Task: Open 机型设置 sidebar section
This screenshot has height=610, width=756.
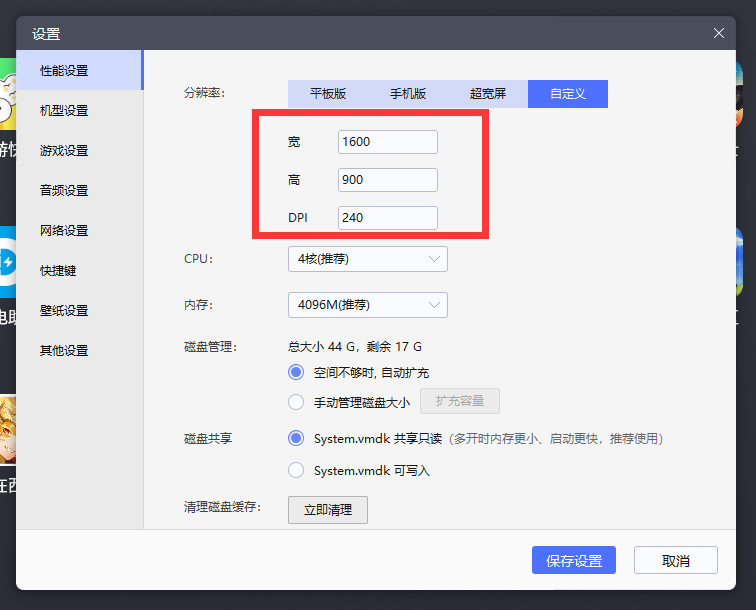Action: (x=80, y=110)
